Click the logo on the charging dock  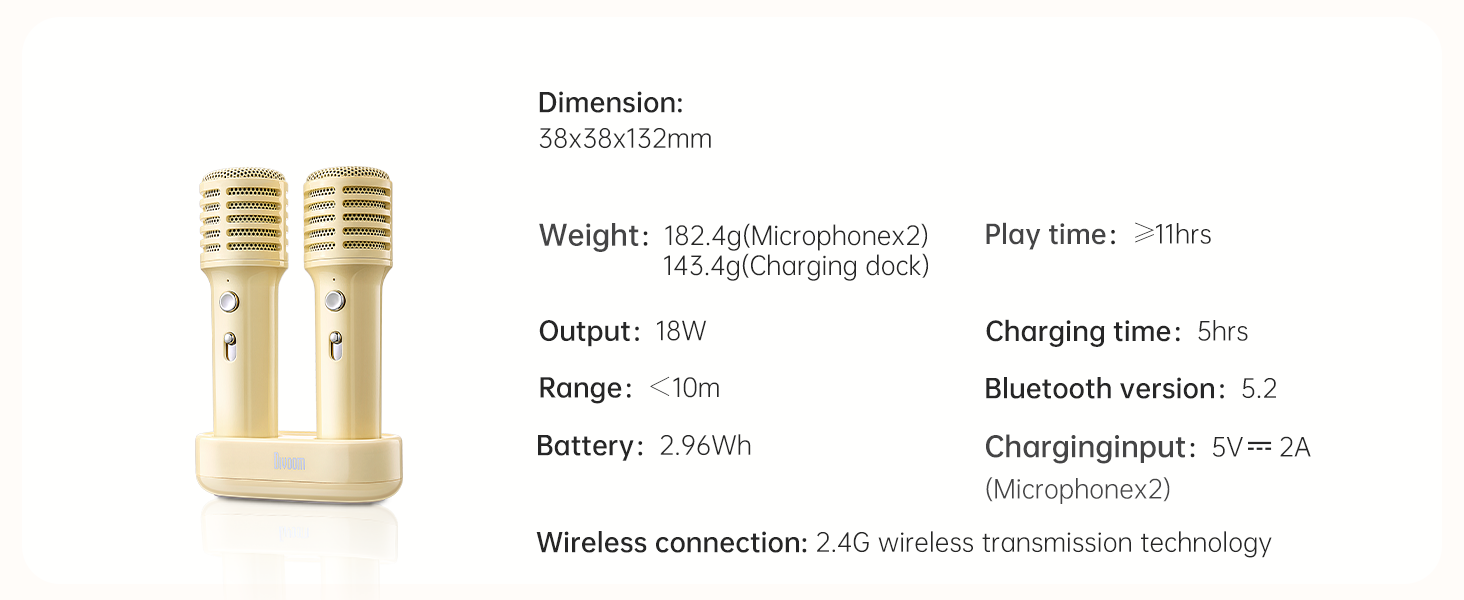(290, 462)
